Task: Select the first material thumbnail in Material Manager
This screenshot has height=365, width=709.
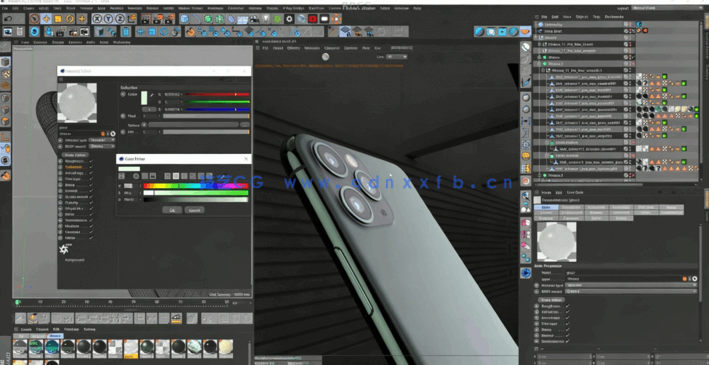Action: click(x=20, y=349)
